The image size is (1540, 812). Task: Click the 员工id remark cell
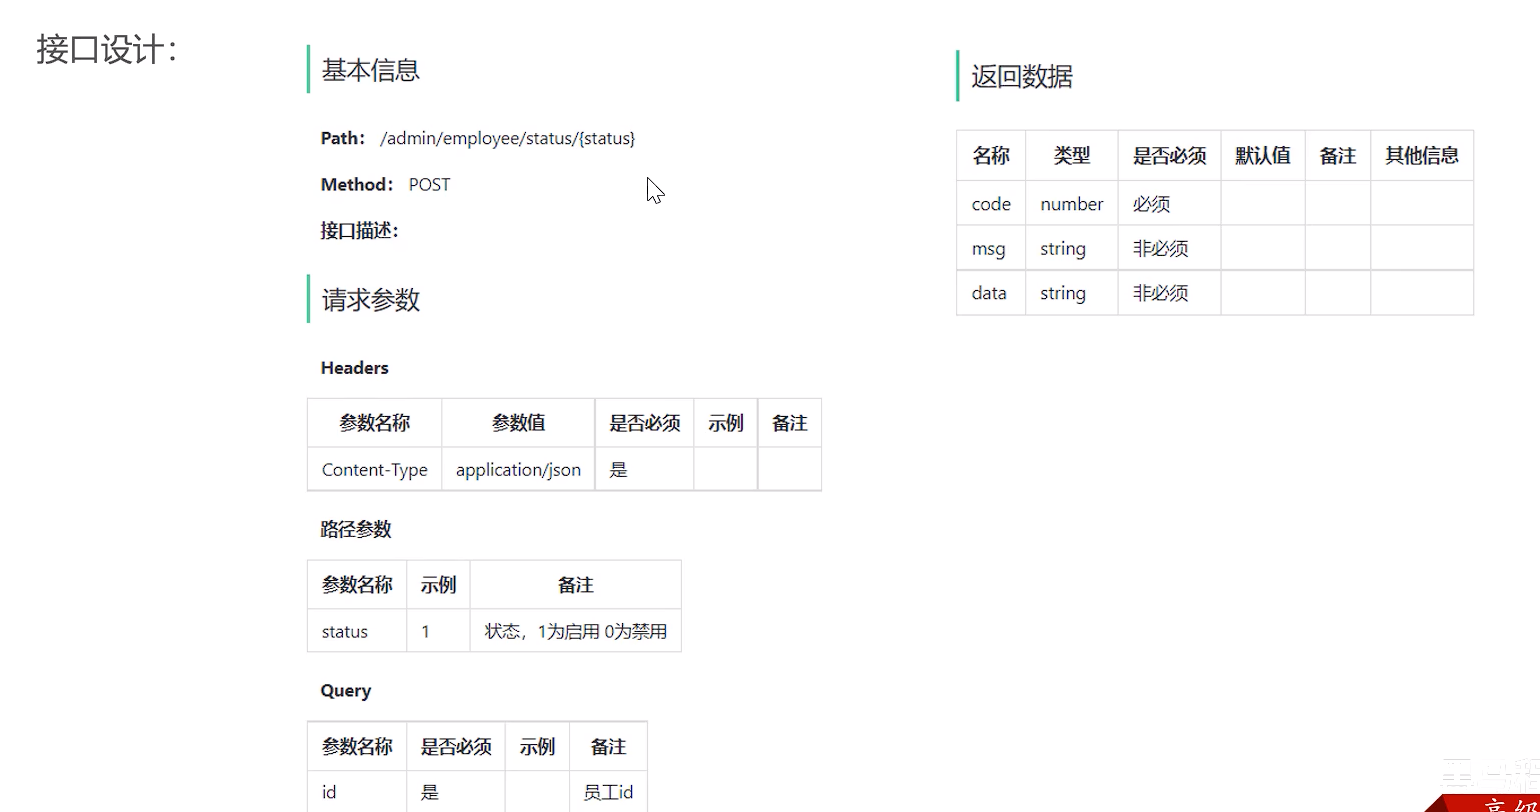point(608,793)
